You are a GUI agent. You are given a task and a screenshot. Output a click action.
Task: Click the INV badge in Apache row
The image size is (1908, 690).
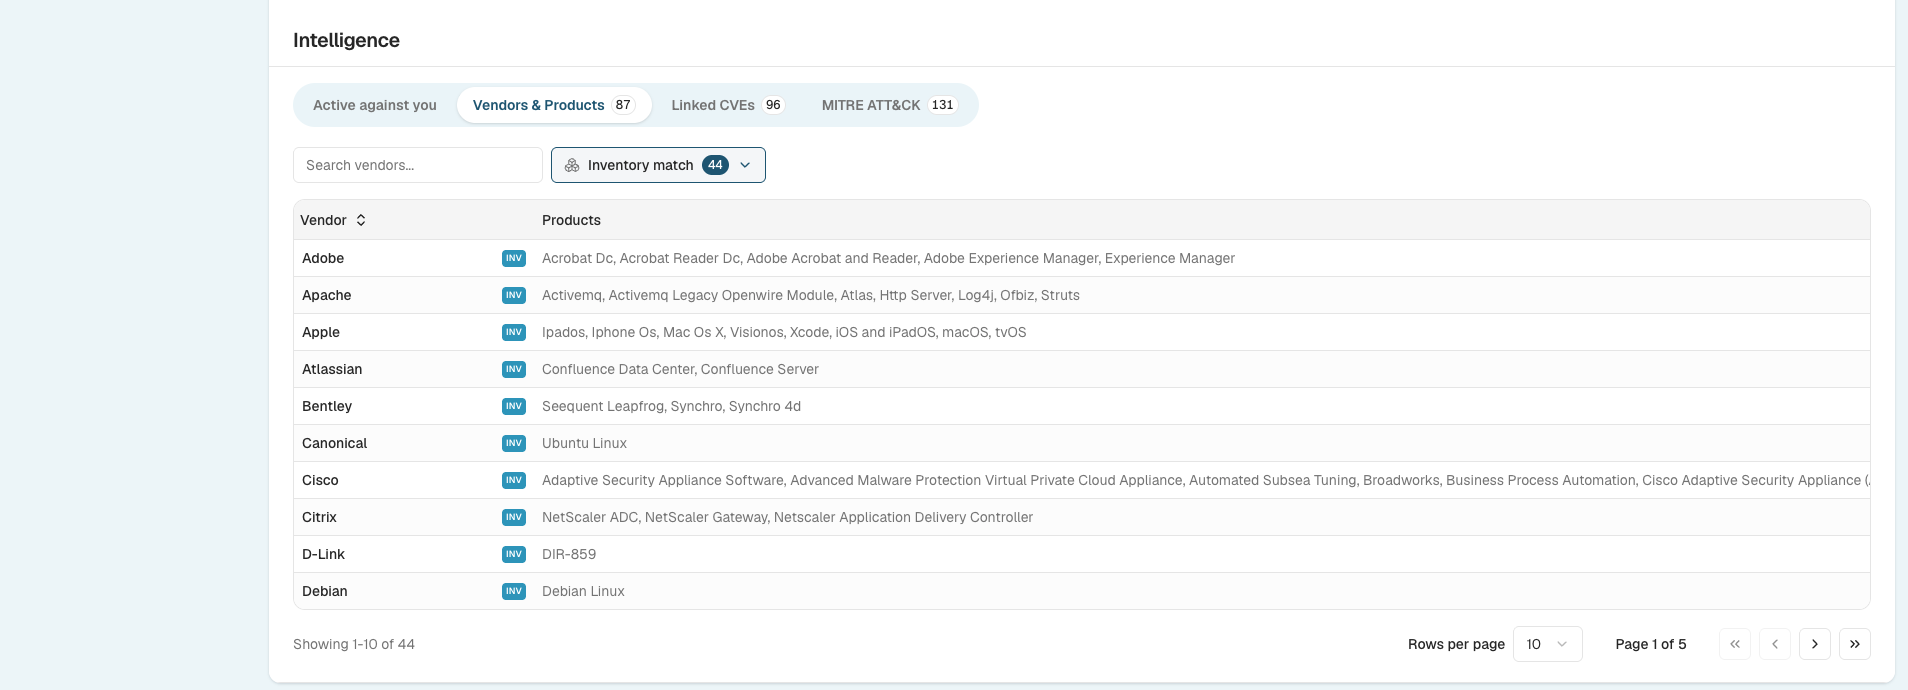(514, 295)
